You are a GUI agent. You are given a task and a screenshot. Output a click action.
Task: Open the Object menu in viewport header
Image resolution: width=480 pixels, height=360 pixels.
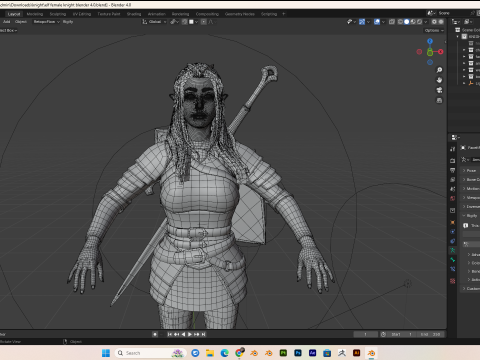tap(21, 22)
